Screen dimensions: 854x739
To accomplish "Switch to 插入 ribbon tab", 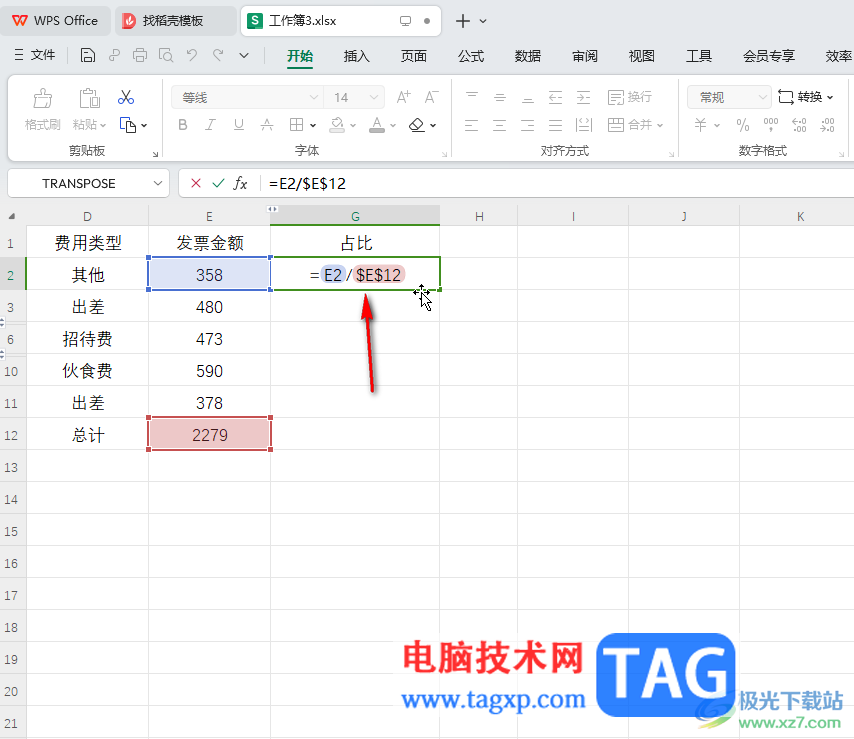I will (357, 56).
